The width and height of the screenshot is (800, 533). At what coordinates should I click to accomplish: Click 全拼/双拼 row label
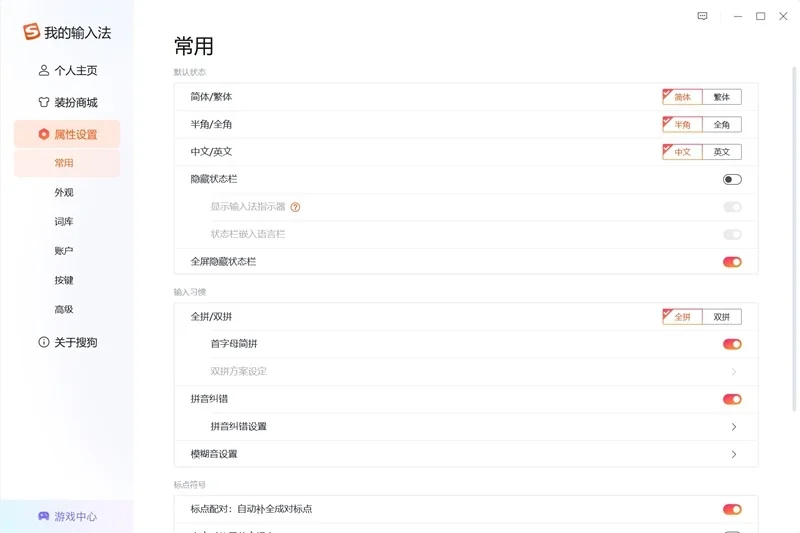pyautogui.click(x=211, y=317)
